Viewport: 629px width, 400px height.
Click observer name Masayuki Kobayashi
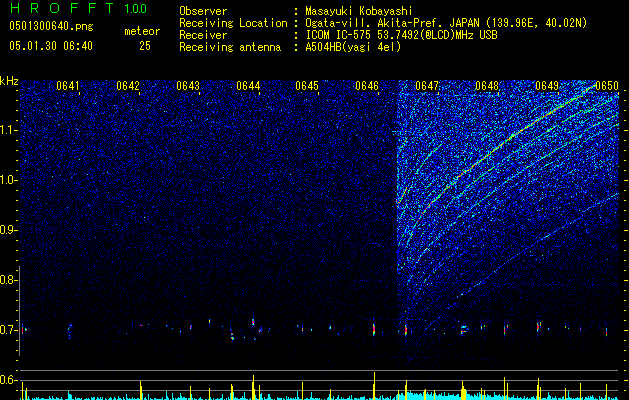(359, 11)
